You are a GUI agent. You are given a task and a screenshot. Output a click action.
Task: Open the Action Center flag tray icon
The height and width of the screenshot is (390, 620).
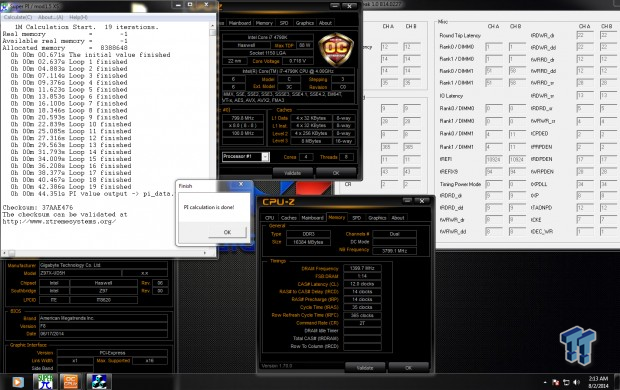(x=556, y=382)
